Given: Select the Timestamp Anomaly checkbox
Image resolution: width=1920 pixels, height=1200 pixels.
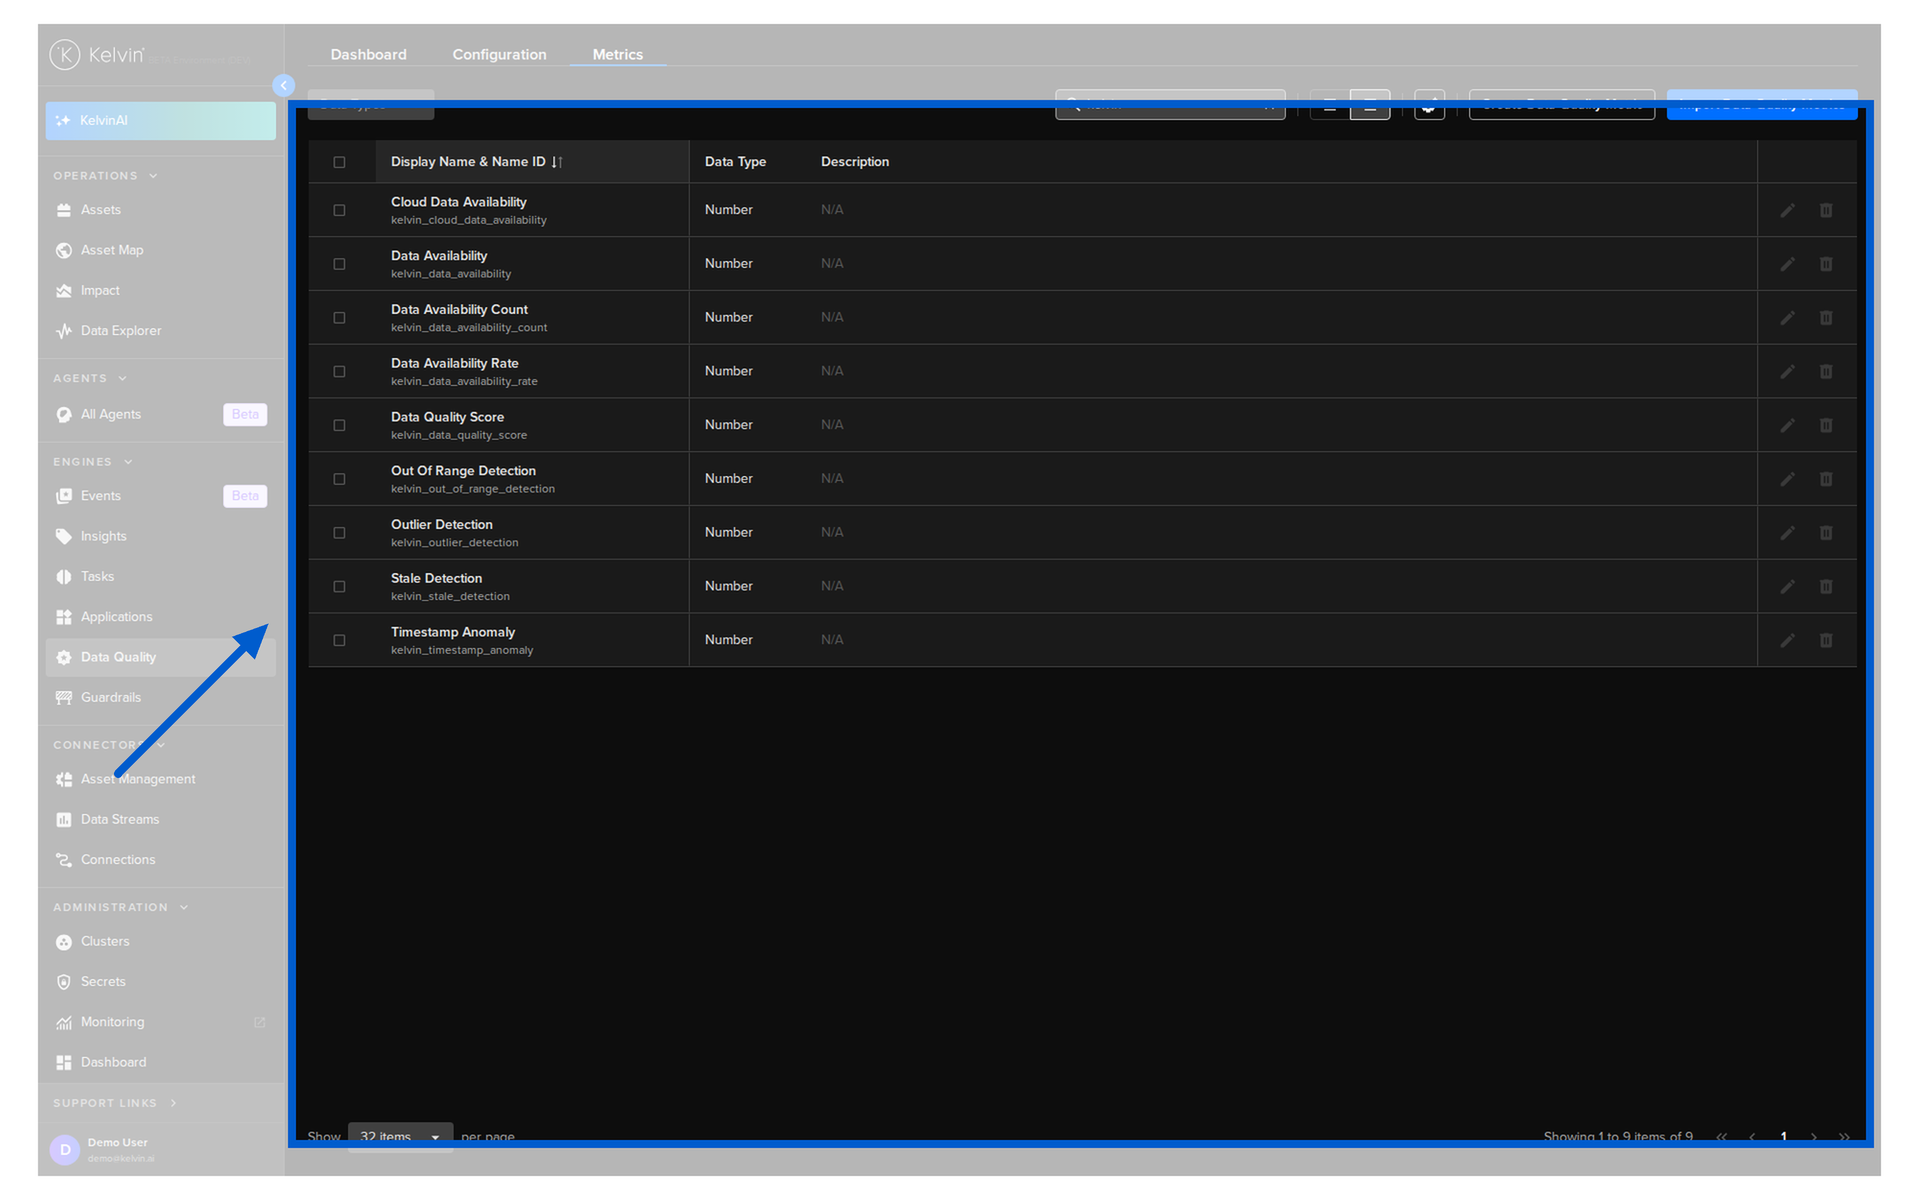Looking at the screenshot, I should (339, 640).
